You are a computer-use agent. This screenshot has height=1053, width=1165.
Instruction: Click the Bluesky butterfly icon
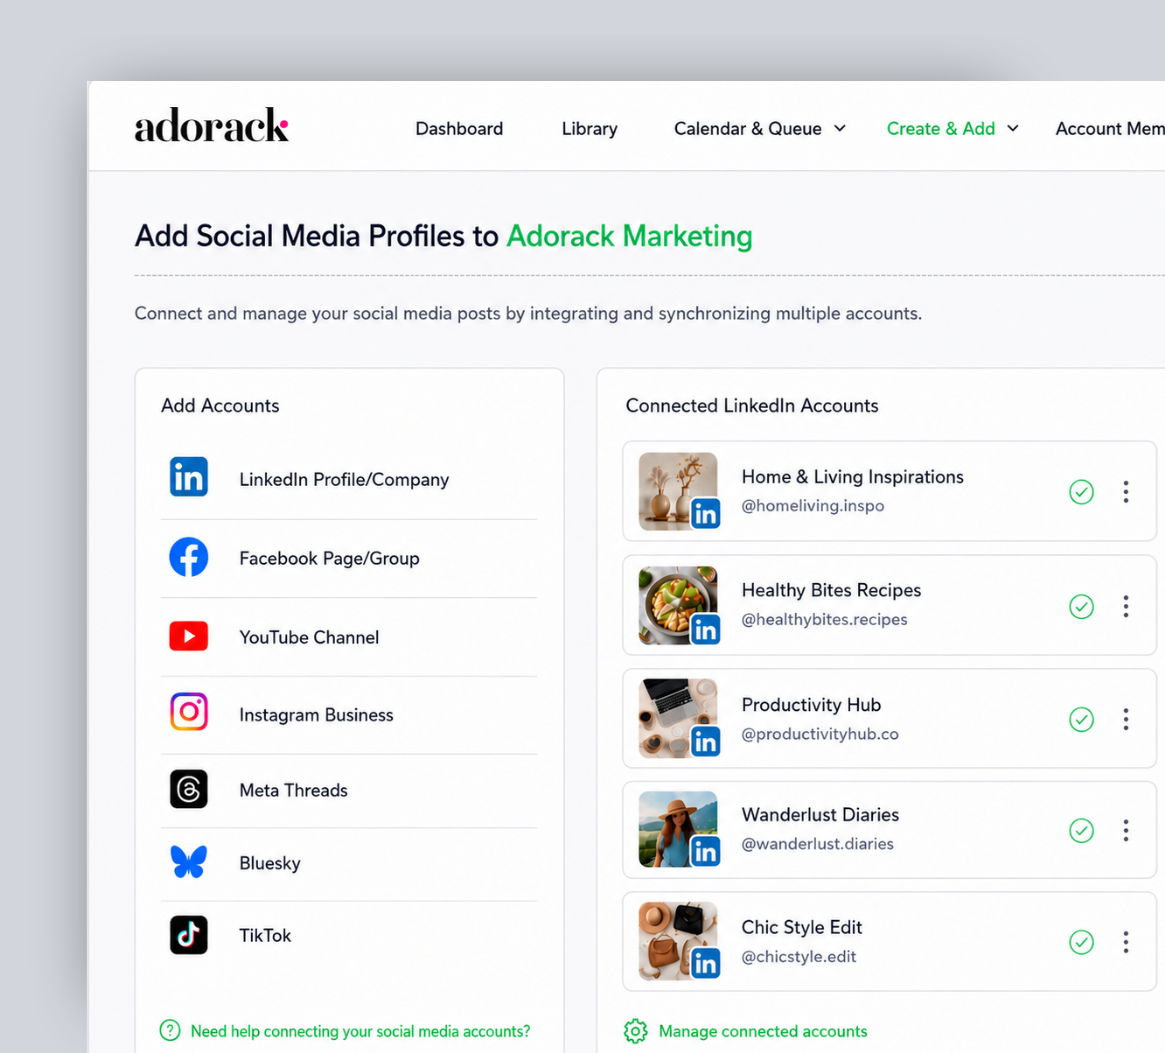pyautogui.click(x=189, y=862)
